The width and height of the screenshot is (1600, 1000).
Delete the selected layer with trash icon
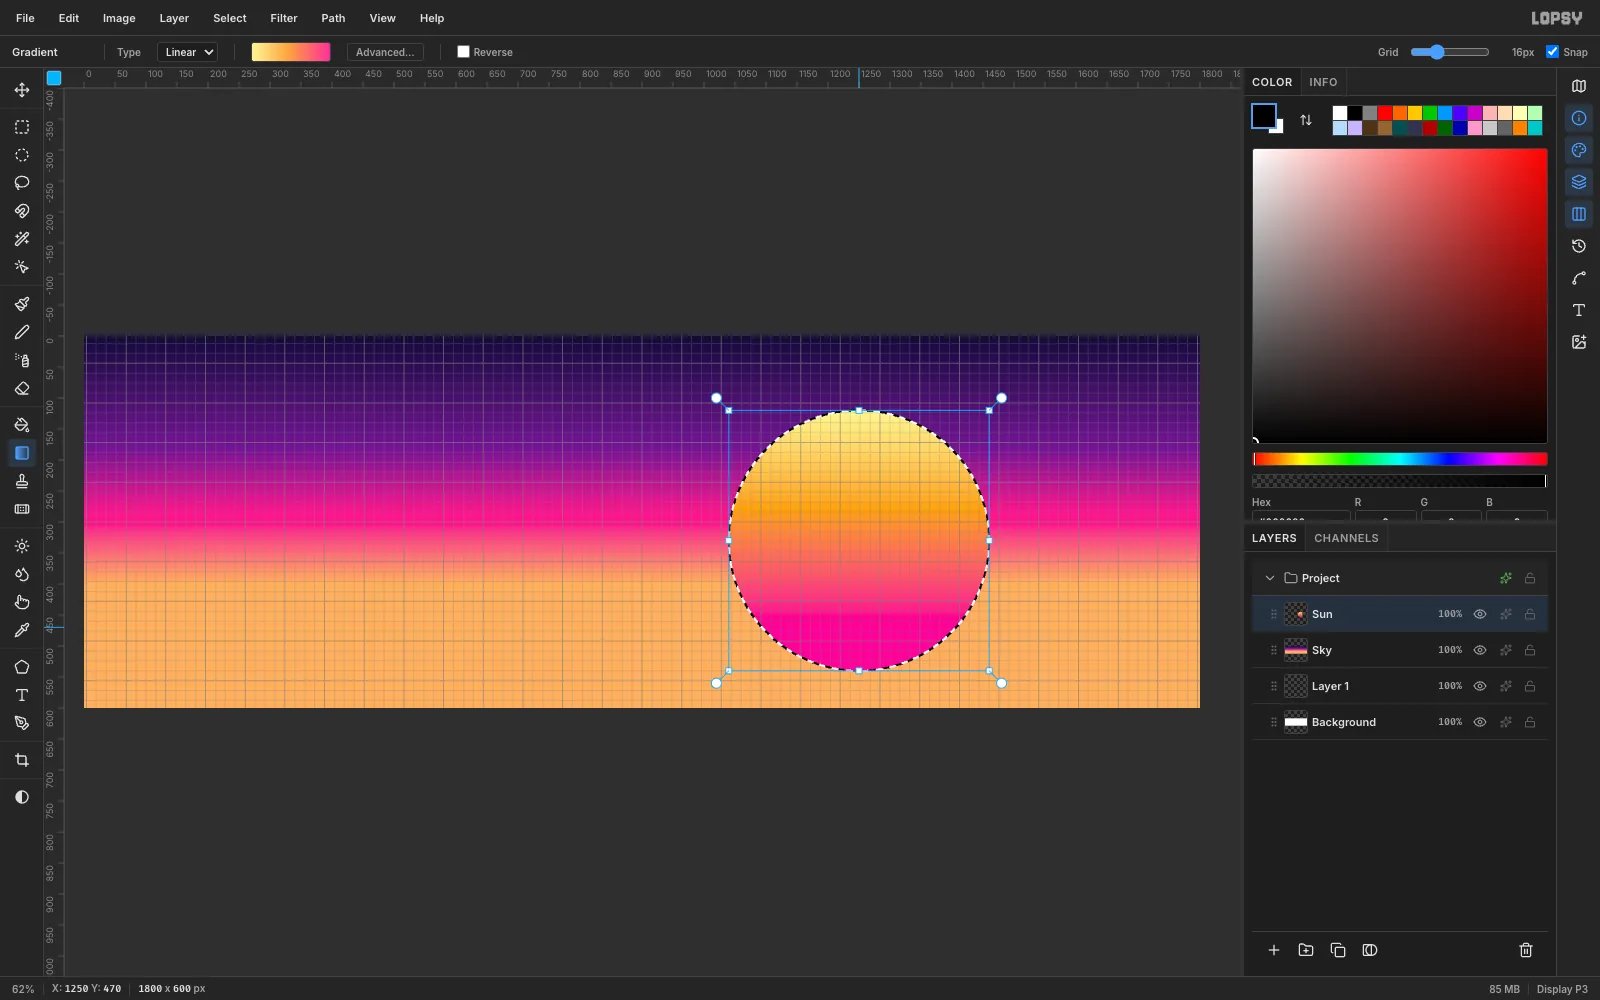pyautogui.click(x=1526, y=950)
